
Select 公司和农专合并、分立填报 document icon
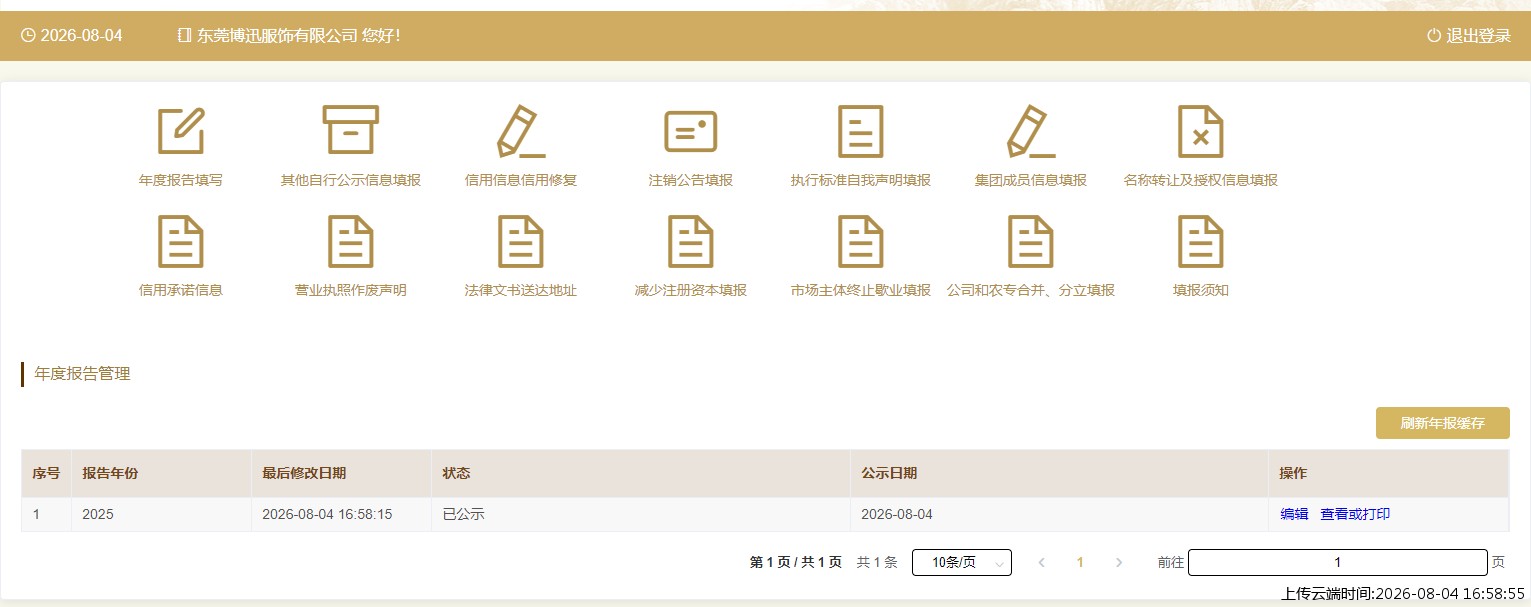coord(1031,241)
